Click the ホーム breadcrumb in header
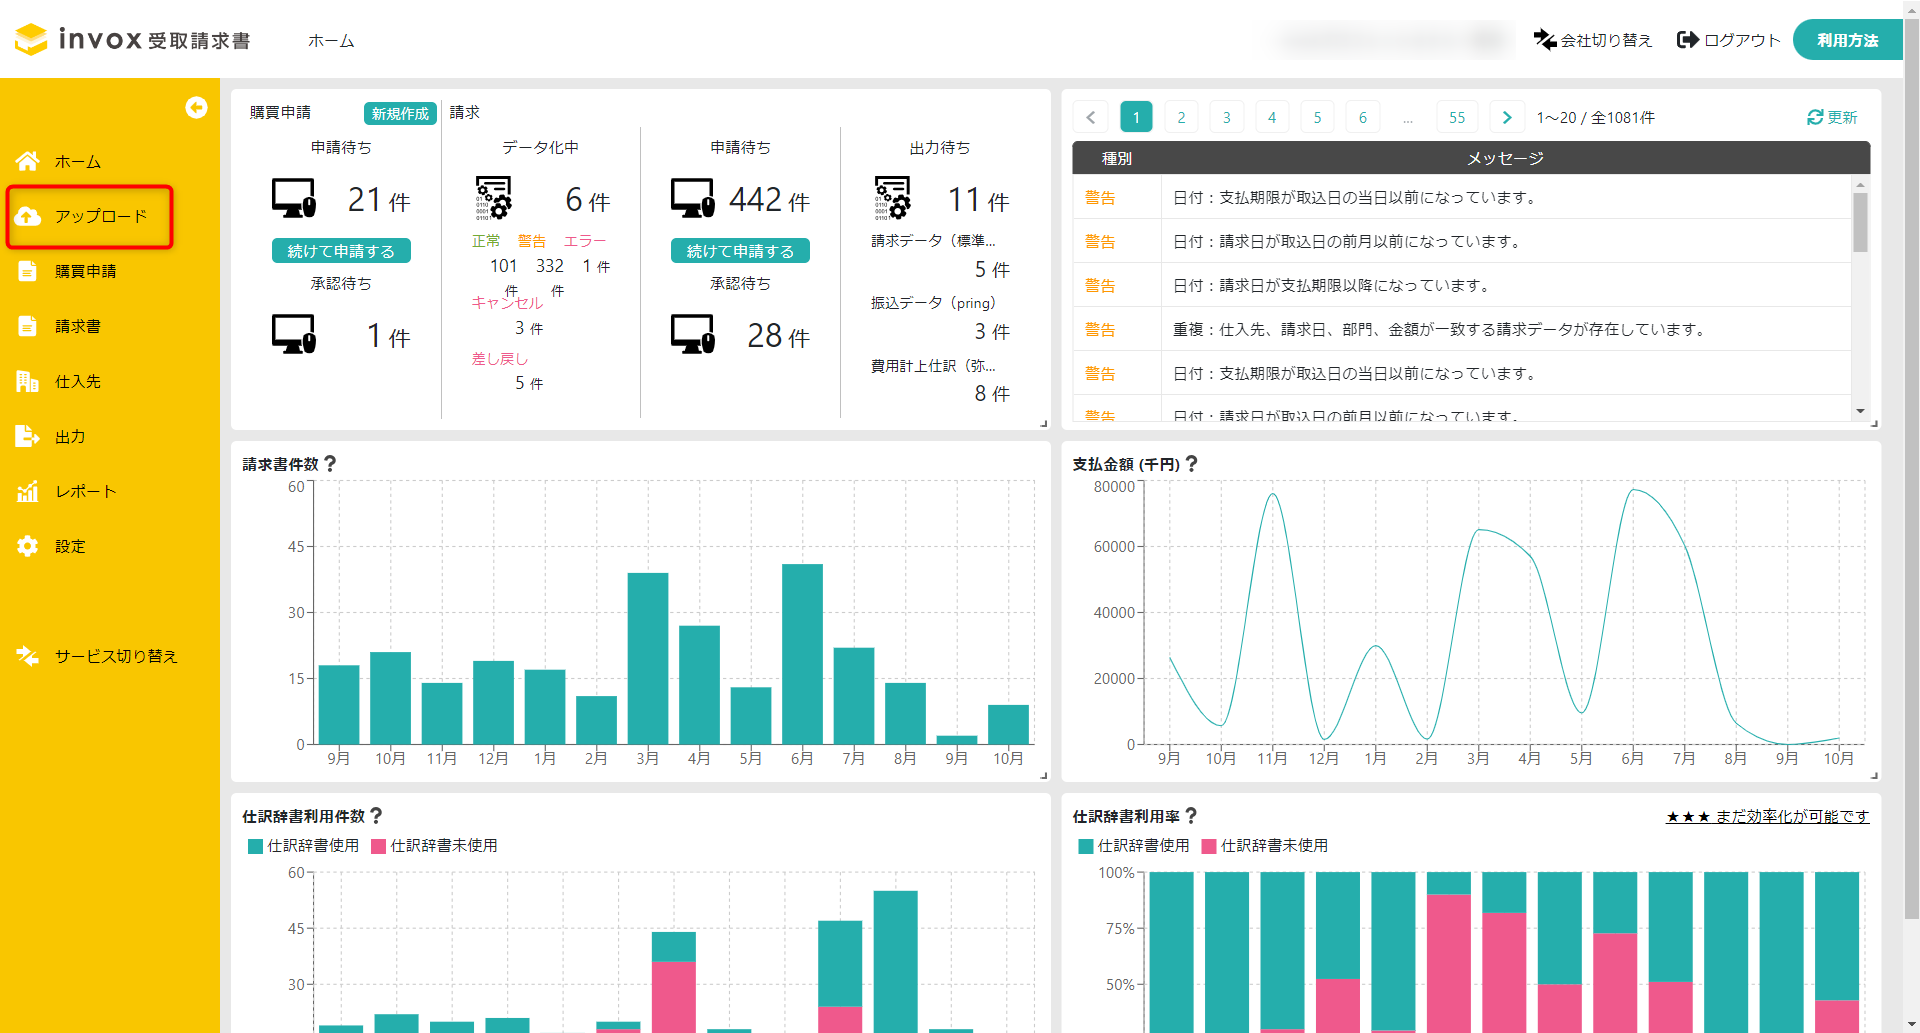This screenshot has width=1920, height=1033. click(331, 40)
